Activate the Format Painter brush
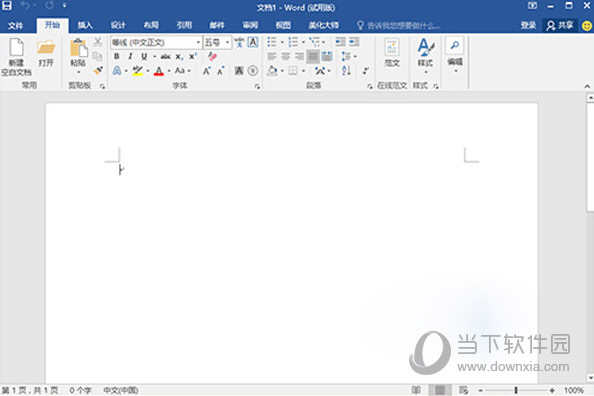This screenshot has height=396, width=594. [x=98, y=70]
